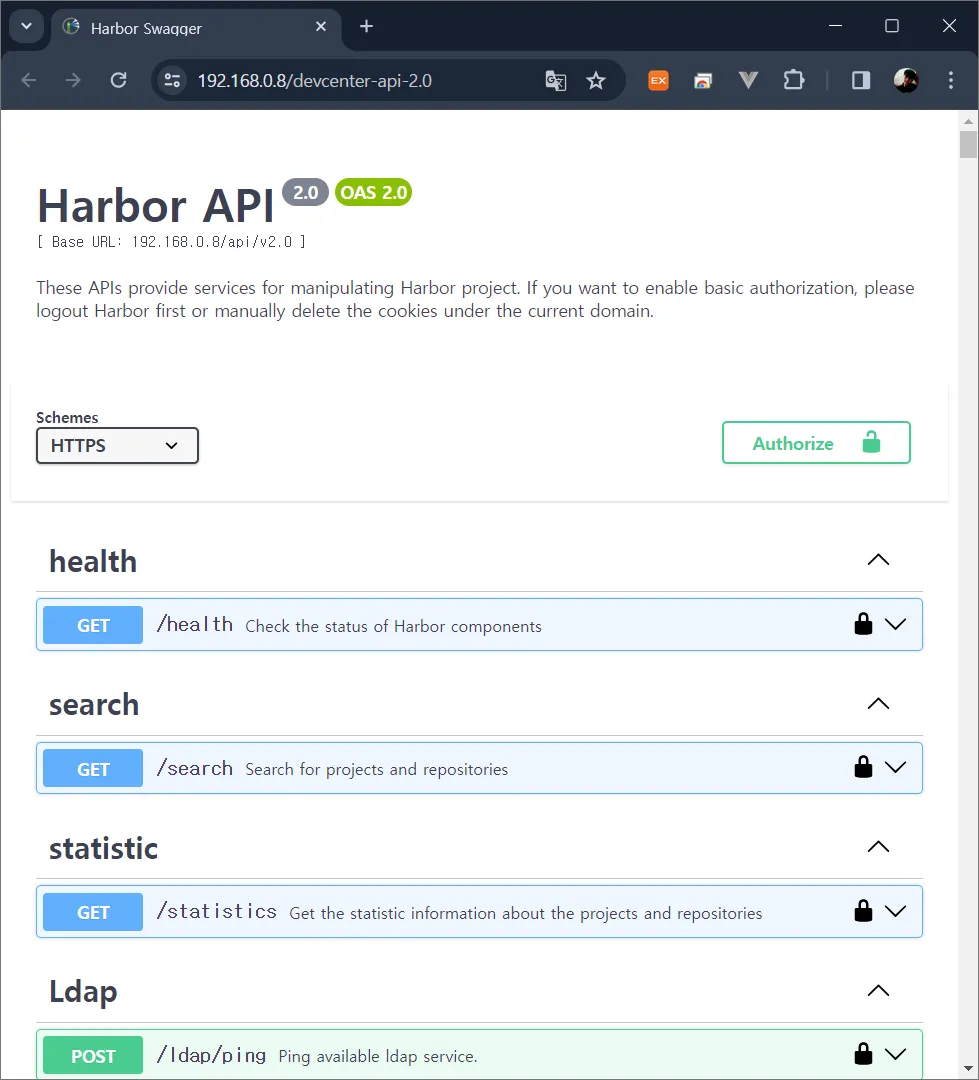
Task: Open the Google Translate icon in address bar
Action: point(555,81)
